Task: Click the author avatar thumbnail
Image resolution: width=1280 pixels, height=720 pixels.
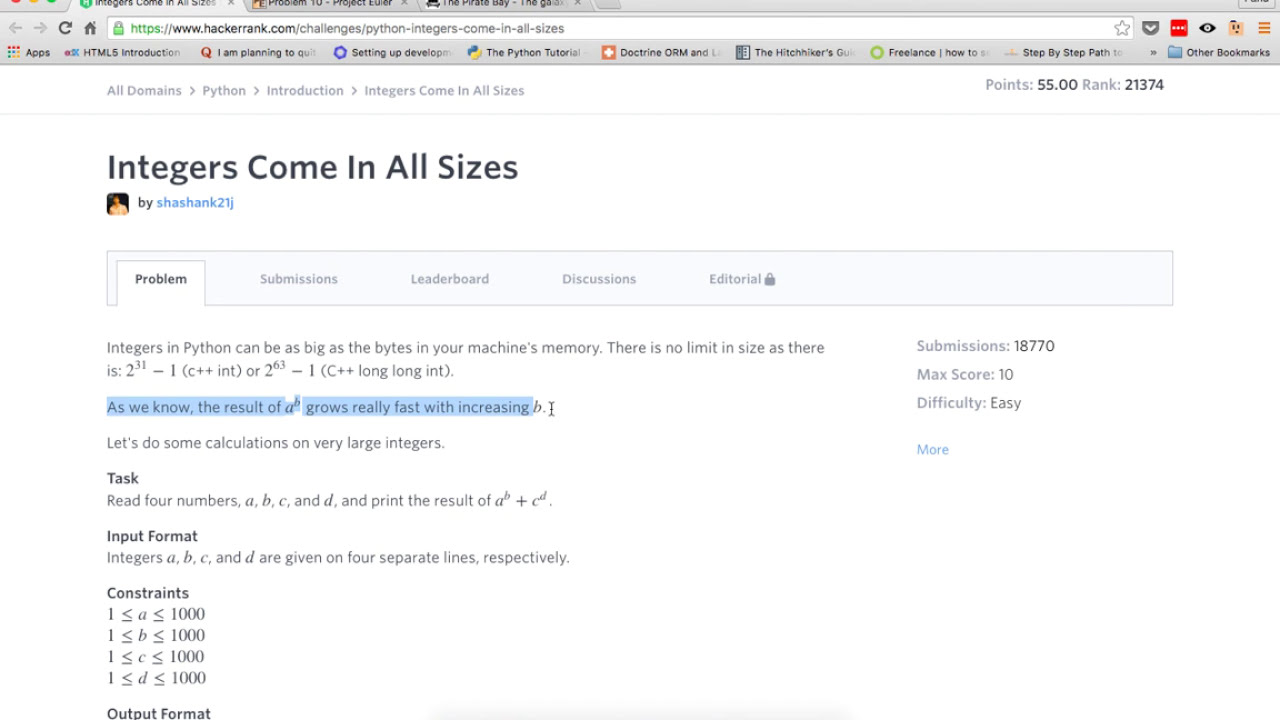Action: coord(118,204)
